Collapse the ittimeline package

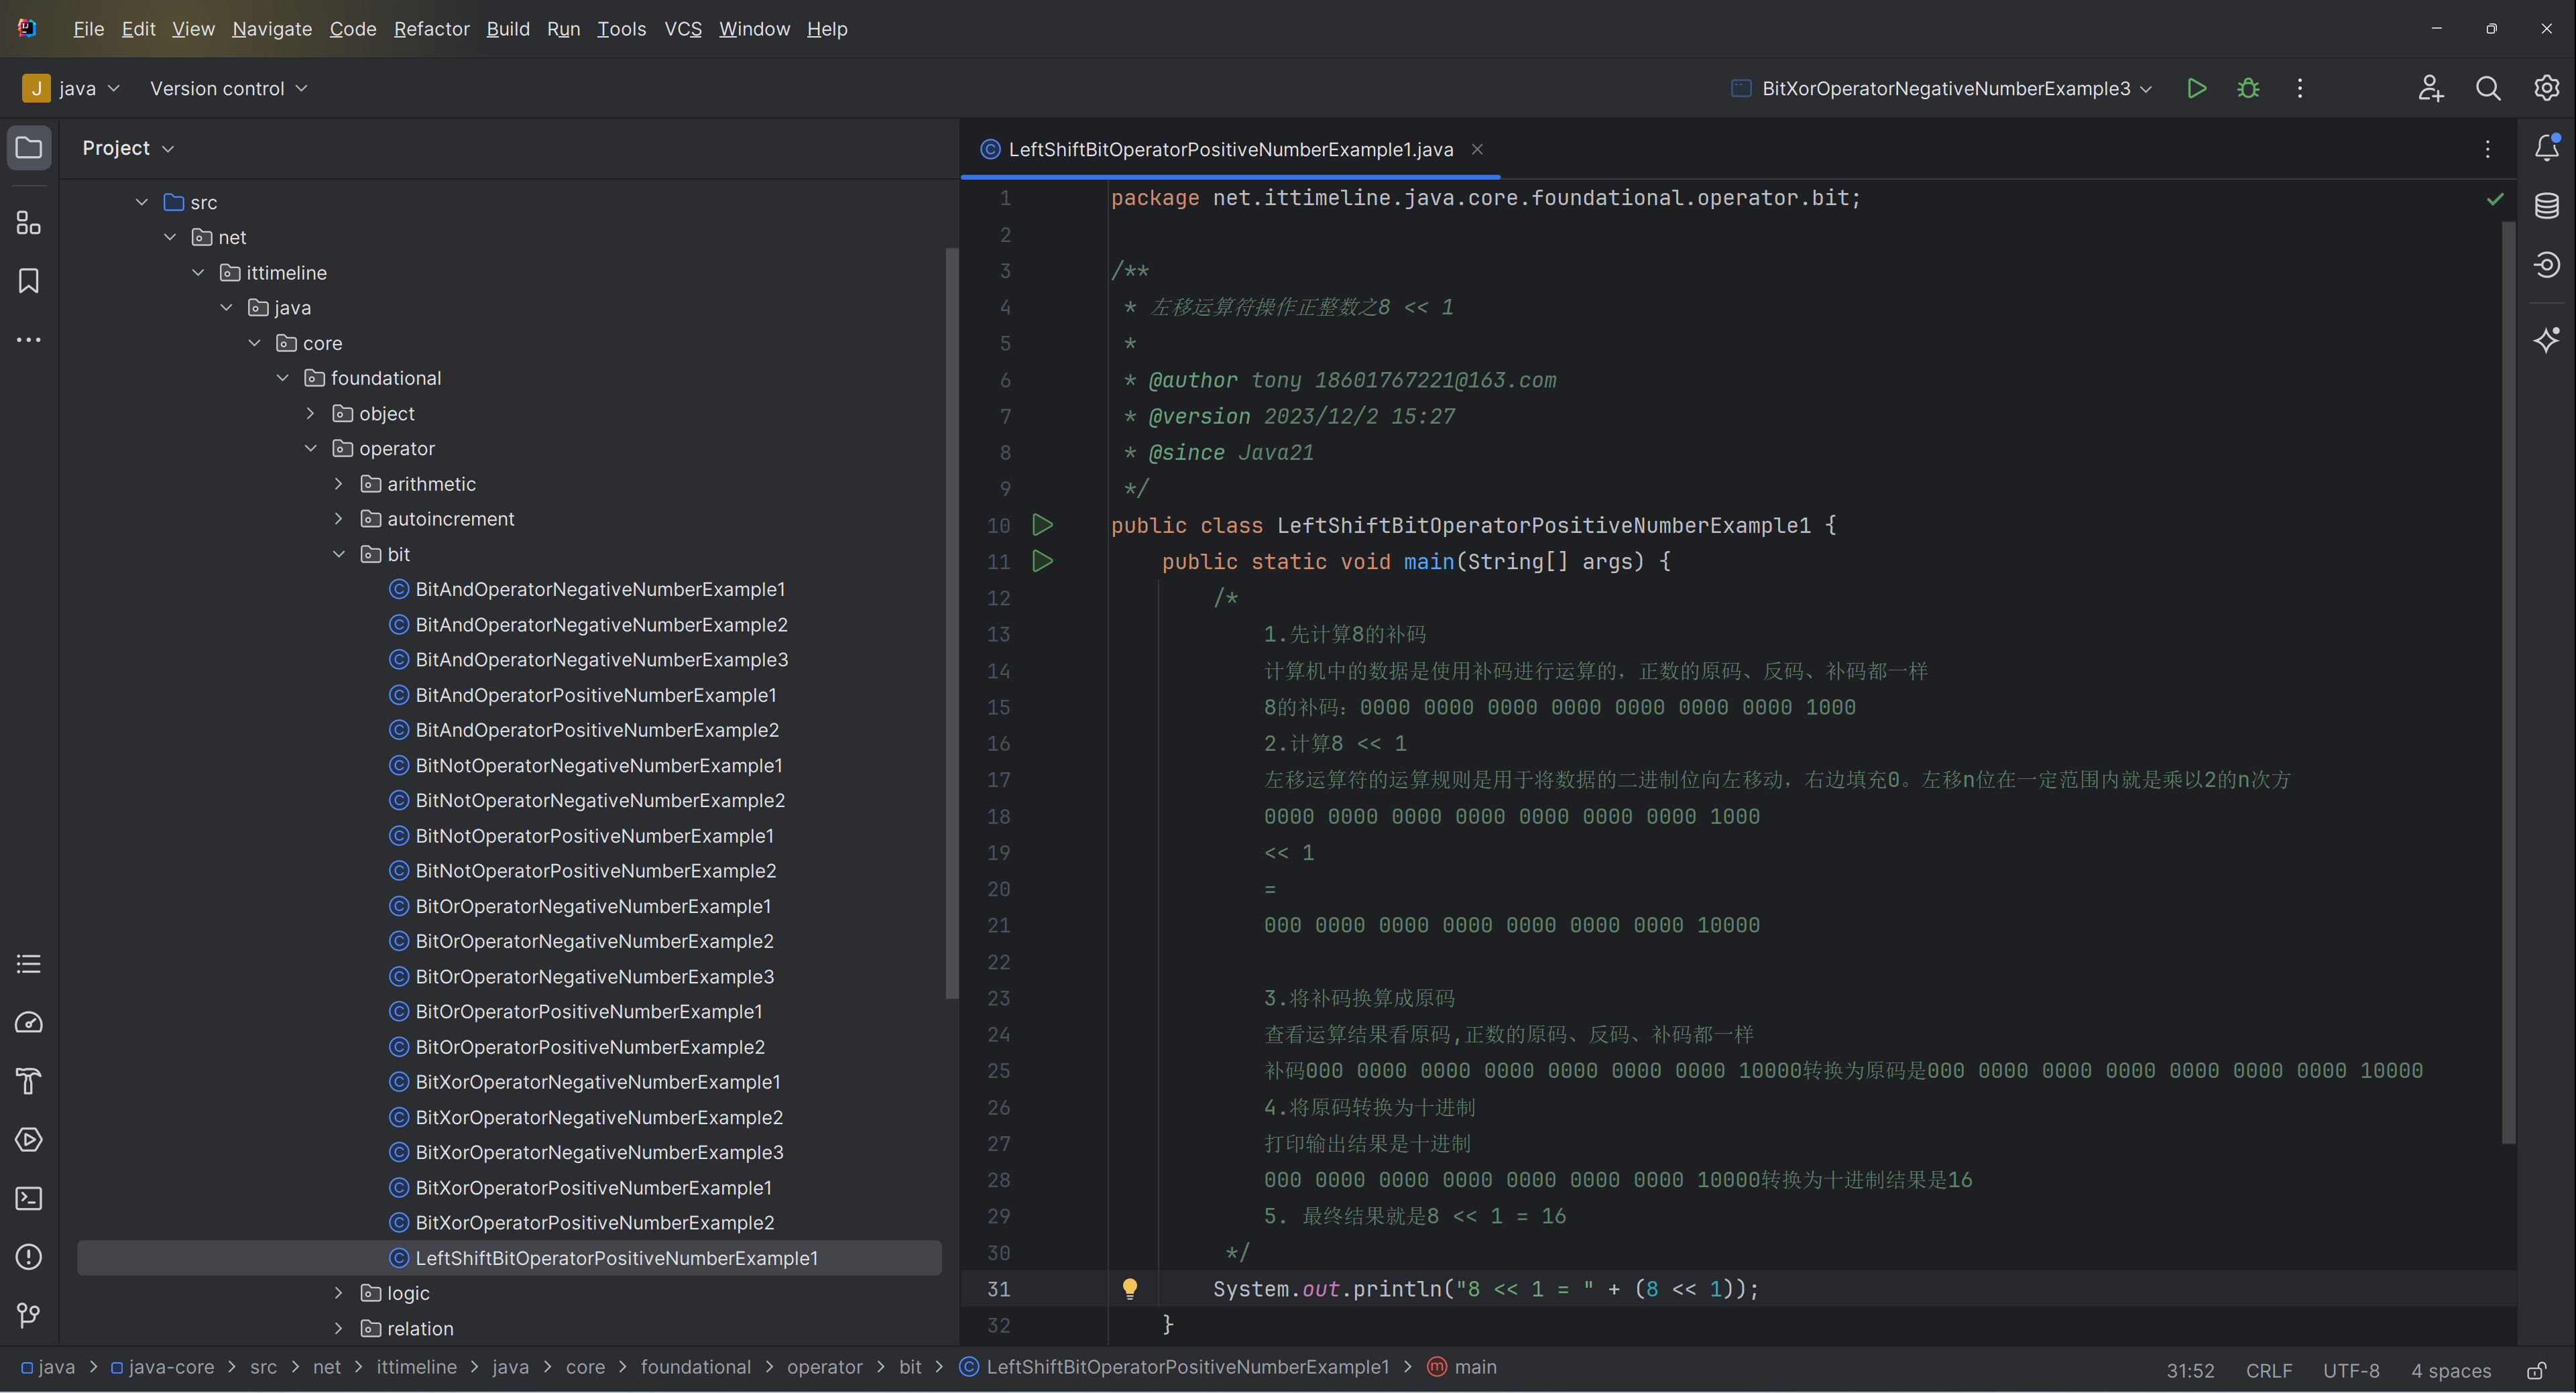(198, 272)
